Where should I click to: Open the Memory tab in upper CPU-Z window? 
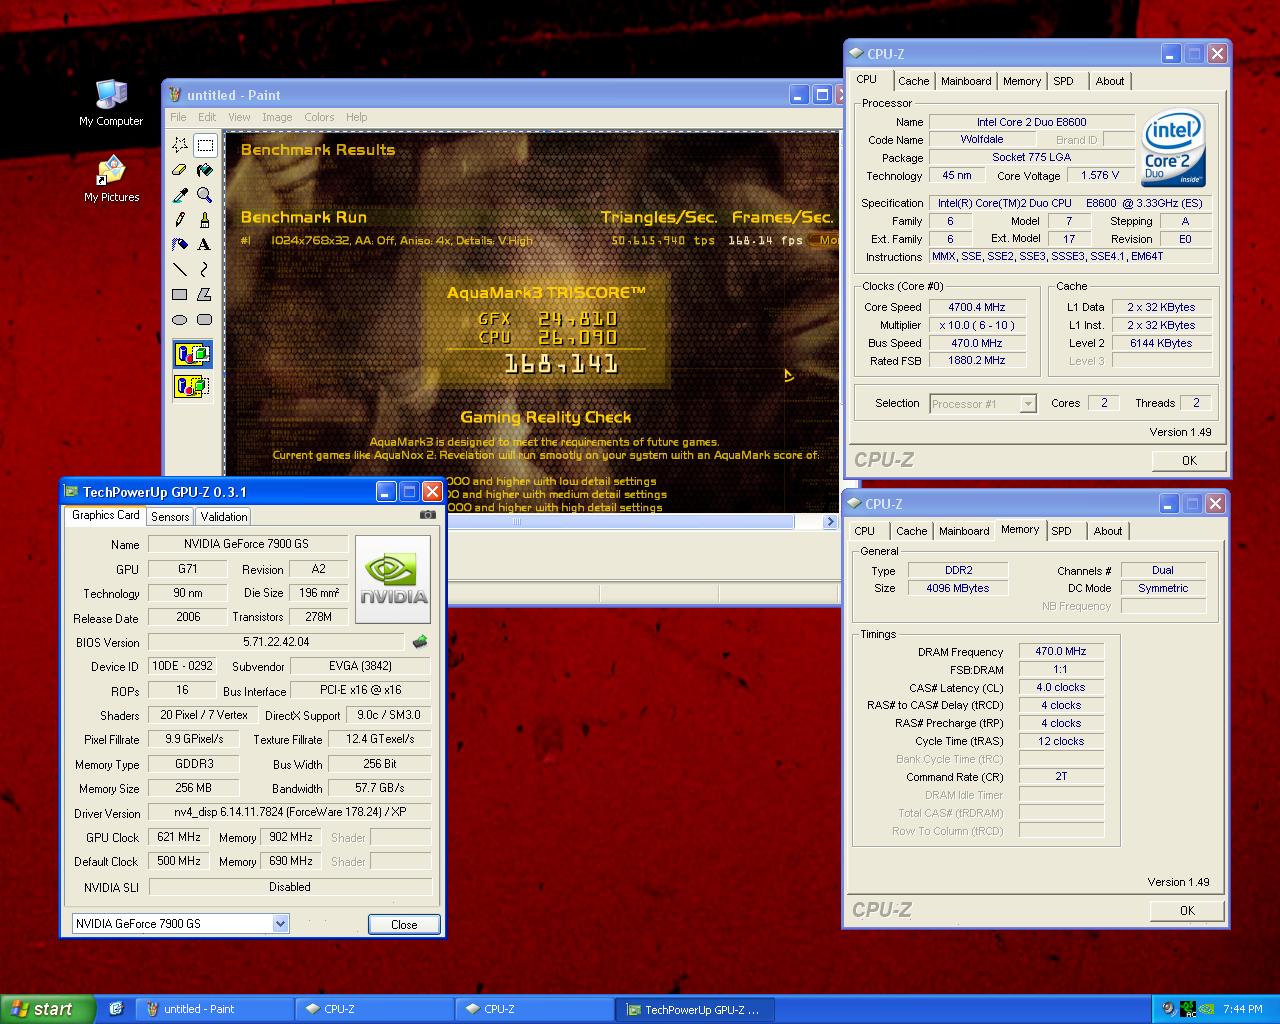point(1022,81)
